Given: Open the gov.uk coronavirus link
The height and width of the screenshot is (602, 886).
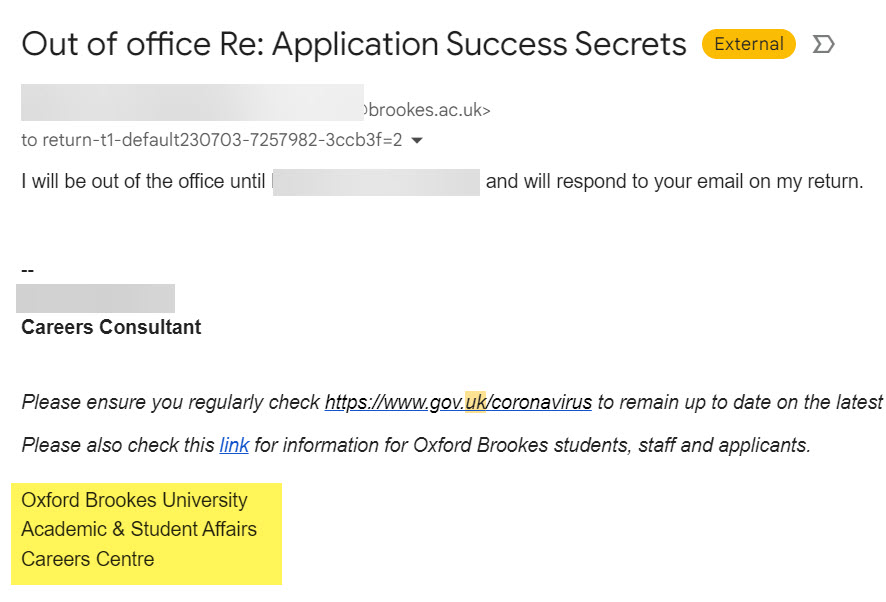Looking at the screenshot, I should tap(458, 403).
